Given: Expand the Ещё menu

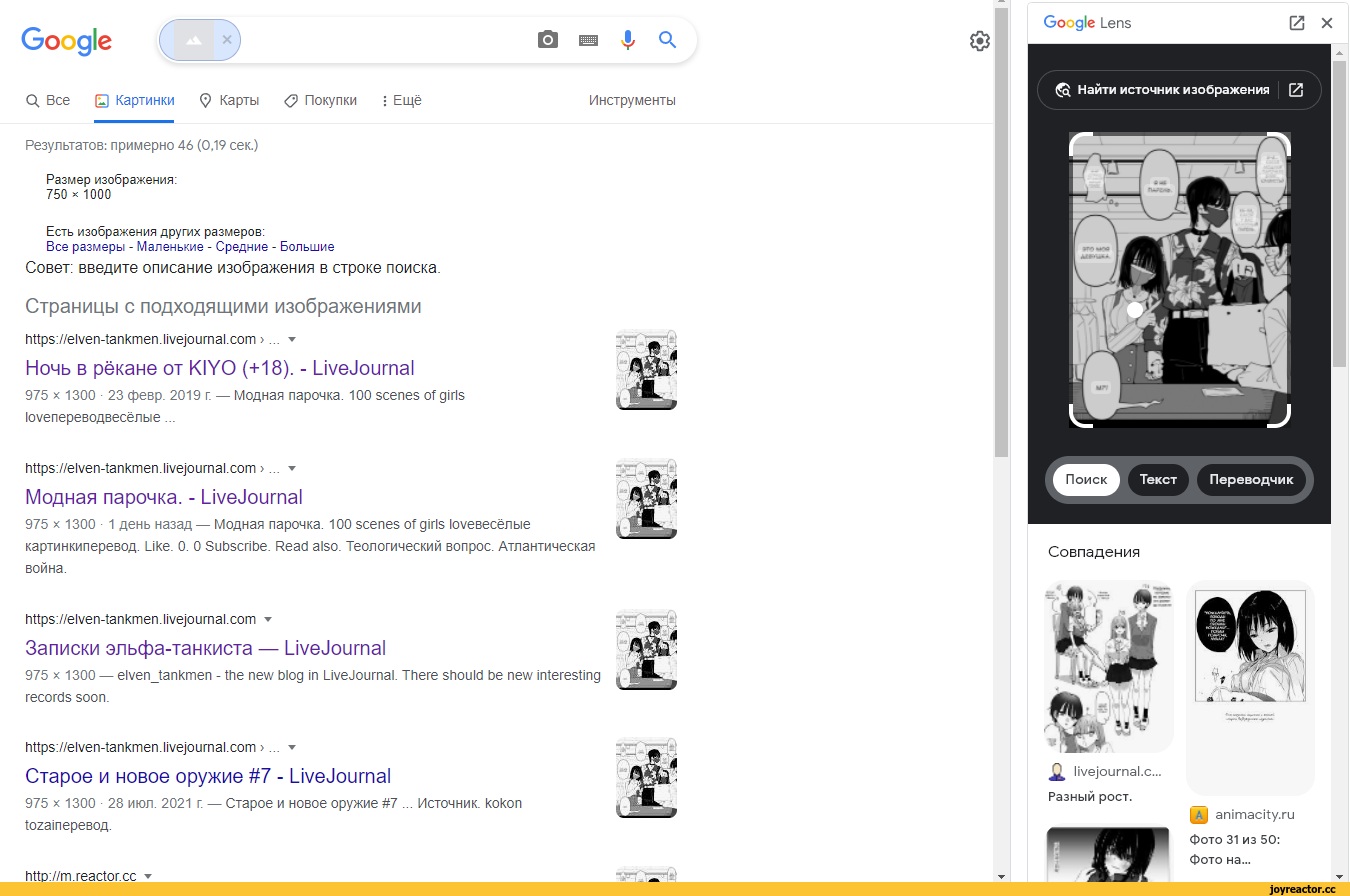Looking at the screenshot, I should 402,100.
